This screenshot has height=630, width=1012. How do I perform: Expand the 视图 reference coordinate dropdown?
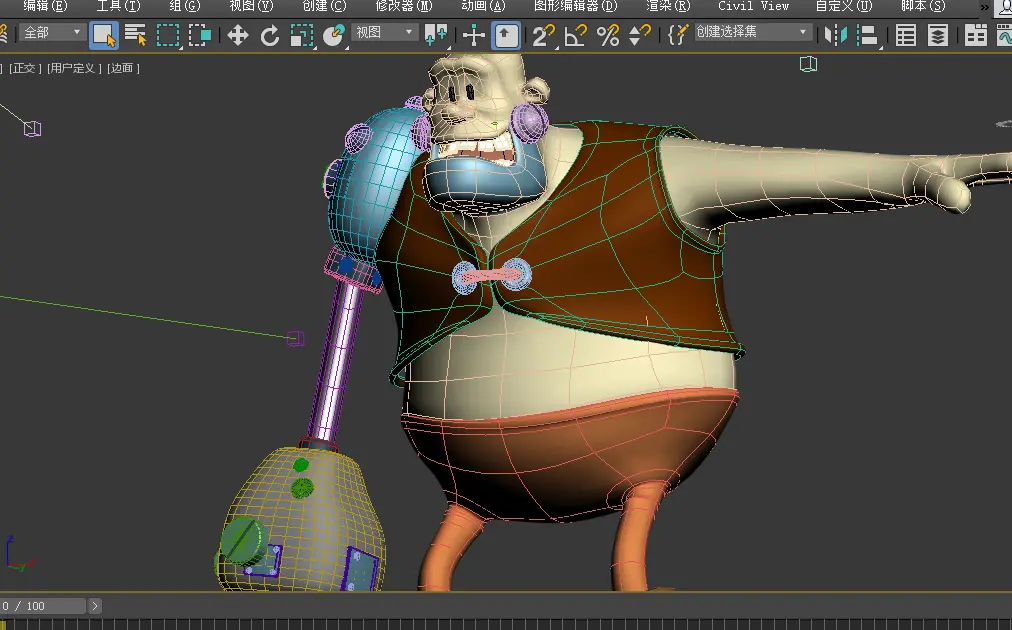tap(385, 33)
